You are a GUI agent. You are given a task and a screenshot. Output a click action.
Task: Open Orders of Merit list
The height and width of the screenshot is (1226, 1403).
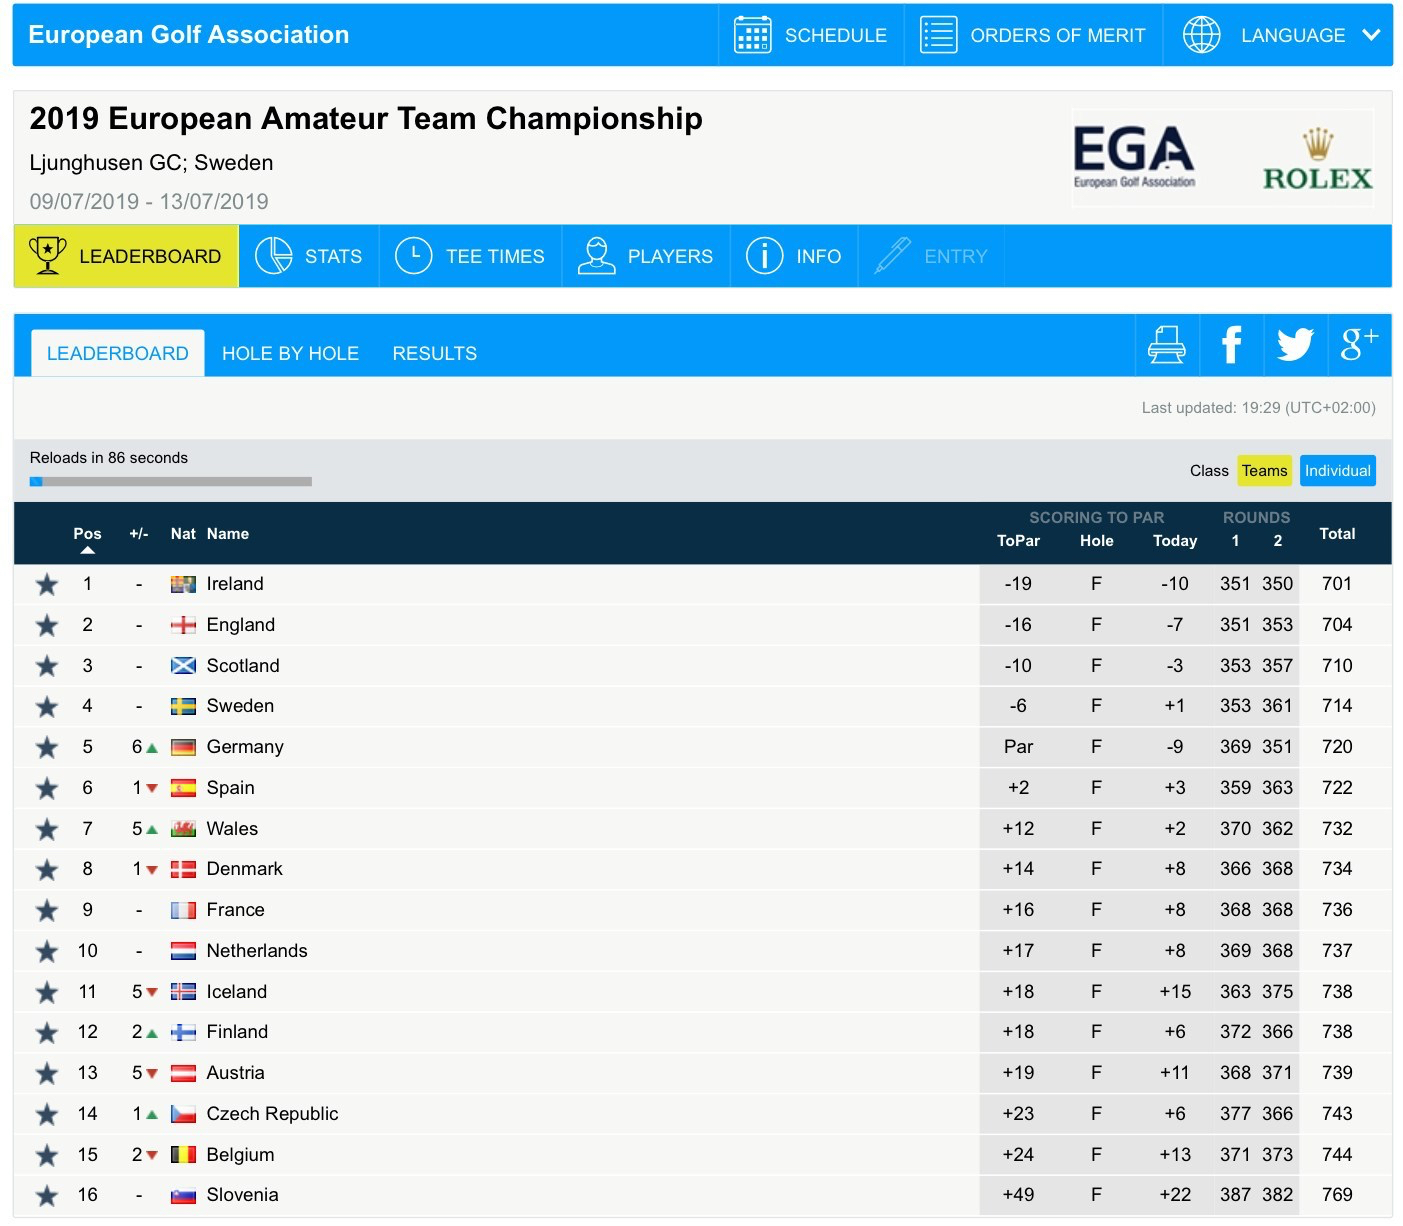(1033, 35)
